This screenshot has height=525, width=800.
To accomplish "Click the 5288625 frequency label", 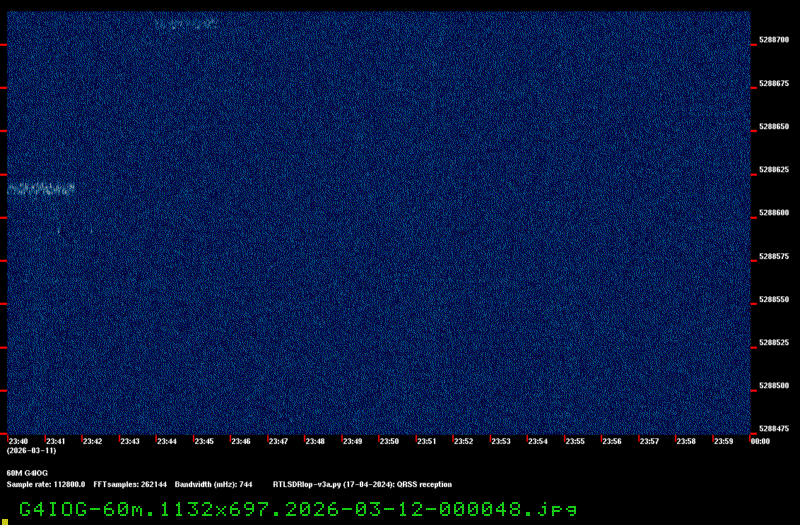I will click(774, 169).
